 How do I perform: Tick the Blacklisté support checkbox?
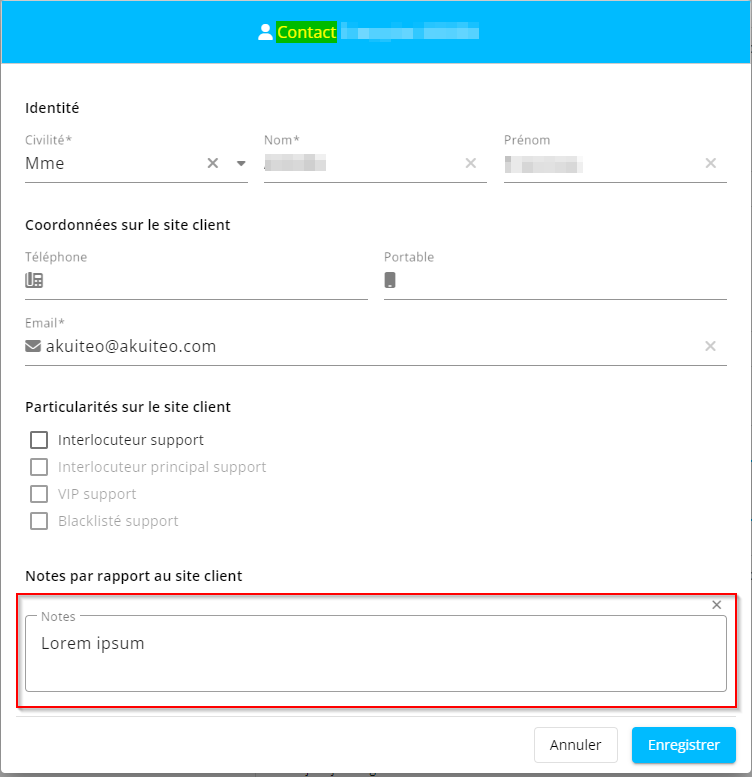coord(39,521)
